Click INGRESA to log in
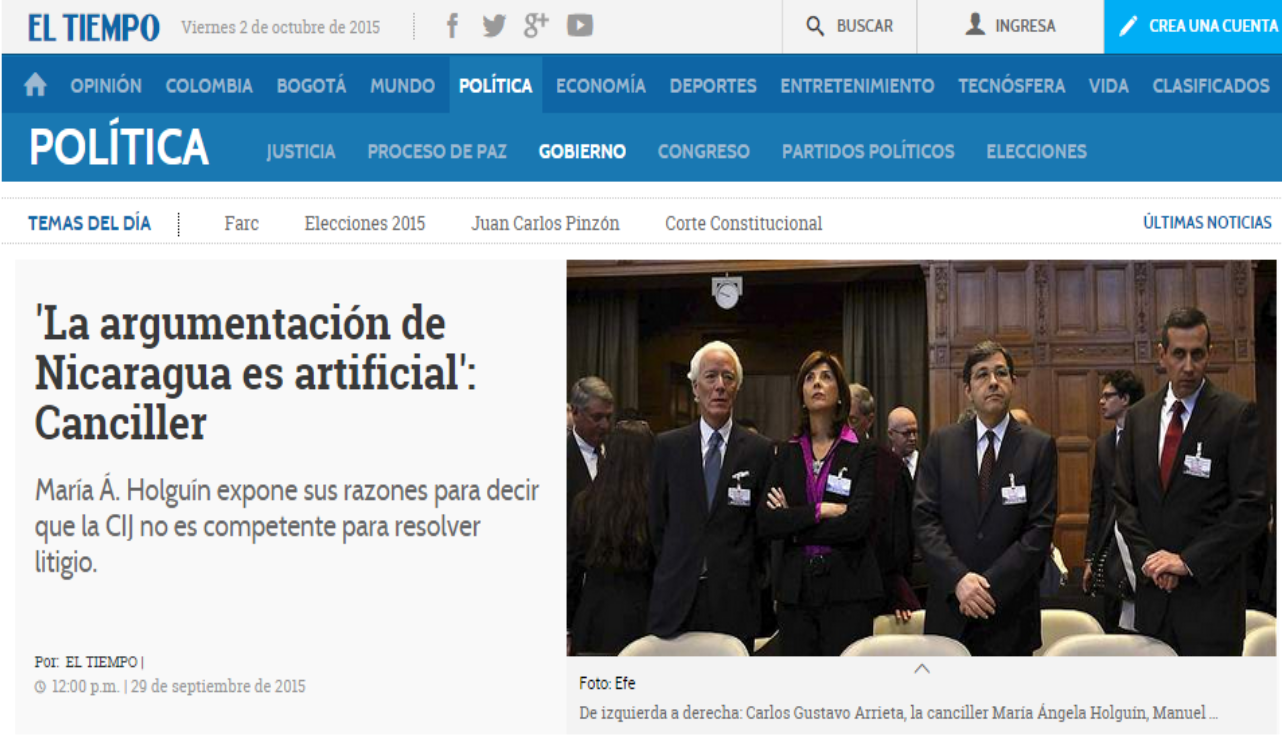1282x737 pixels. click(x=1010, y=26)
